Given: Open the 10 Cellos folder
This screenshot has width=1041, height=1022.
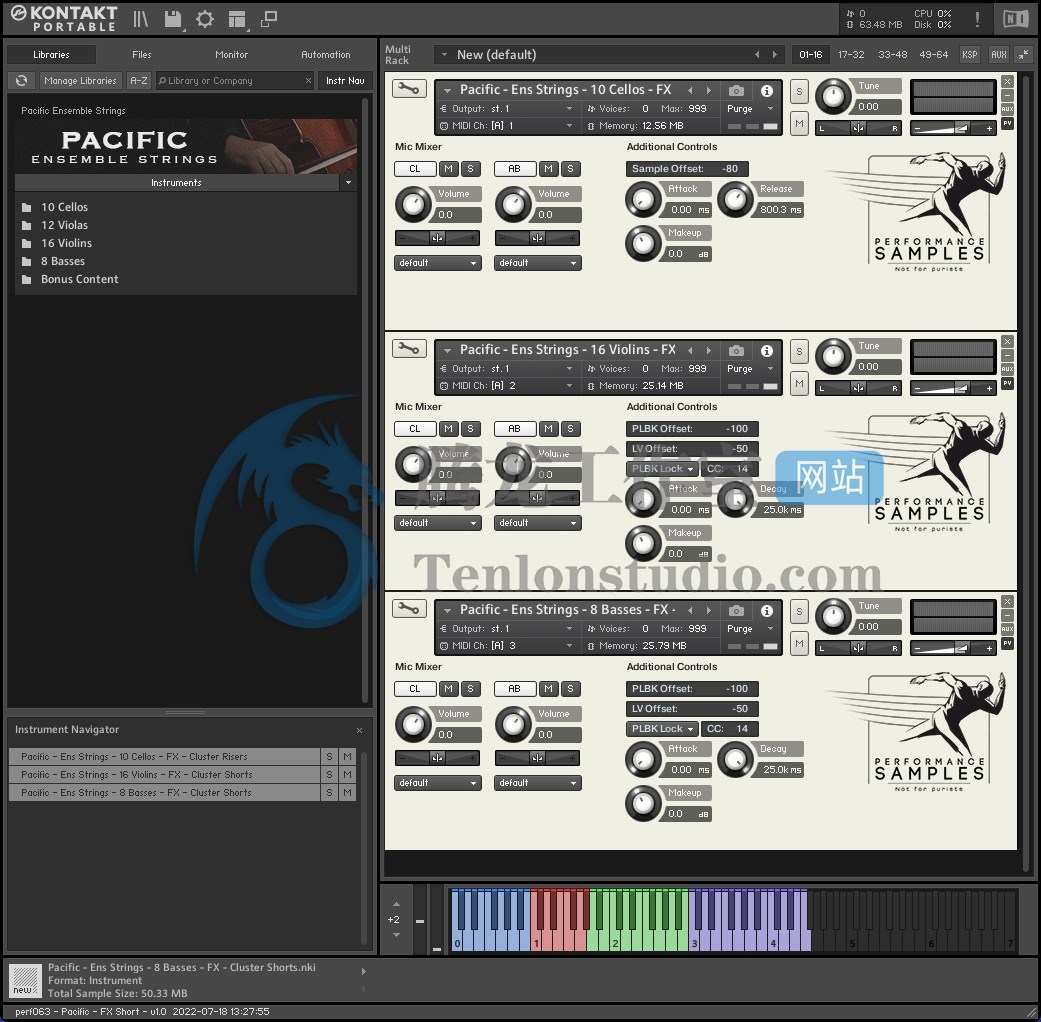Looking at the screenshot, I should [64, 207].
